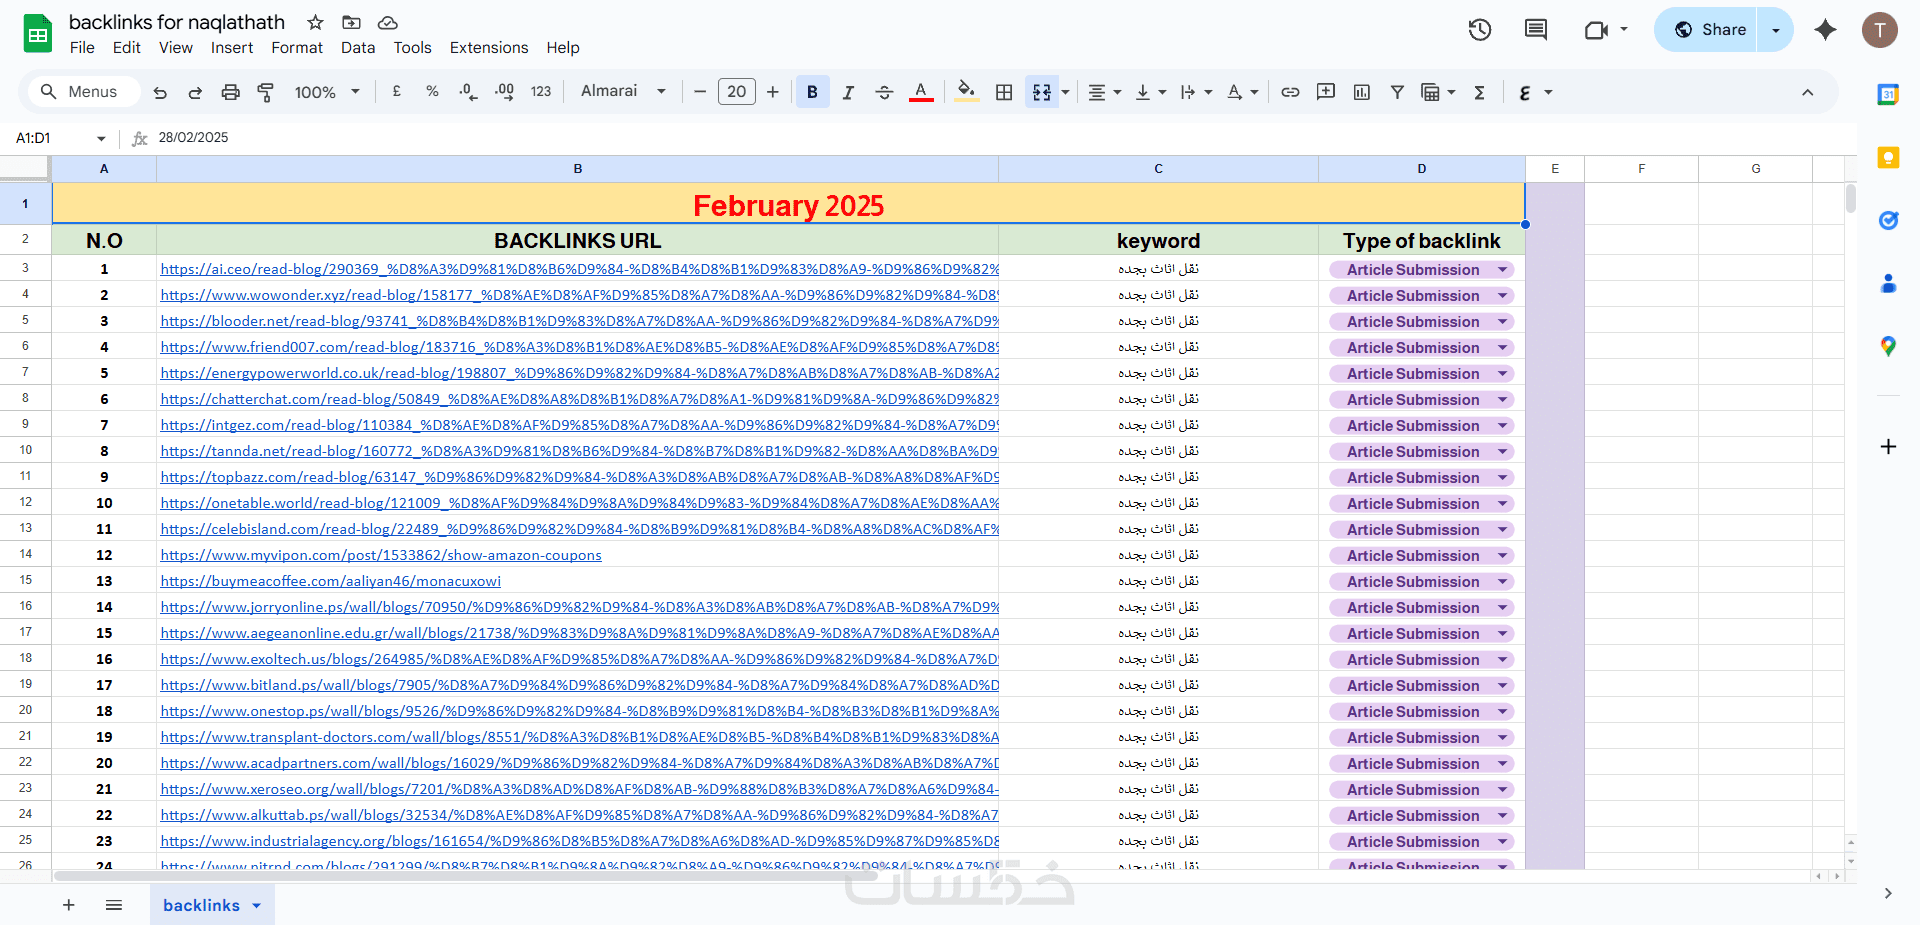This screenshot has height=925, width=1920.
Task: Open the comments panel icon
Action: pos(1535,30)
